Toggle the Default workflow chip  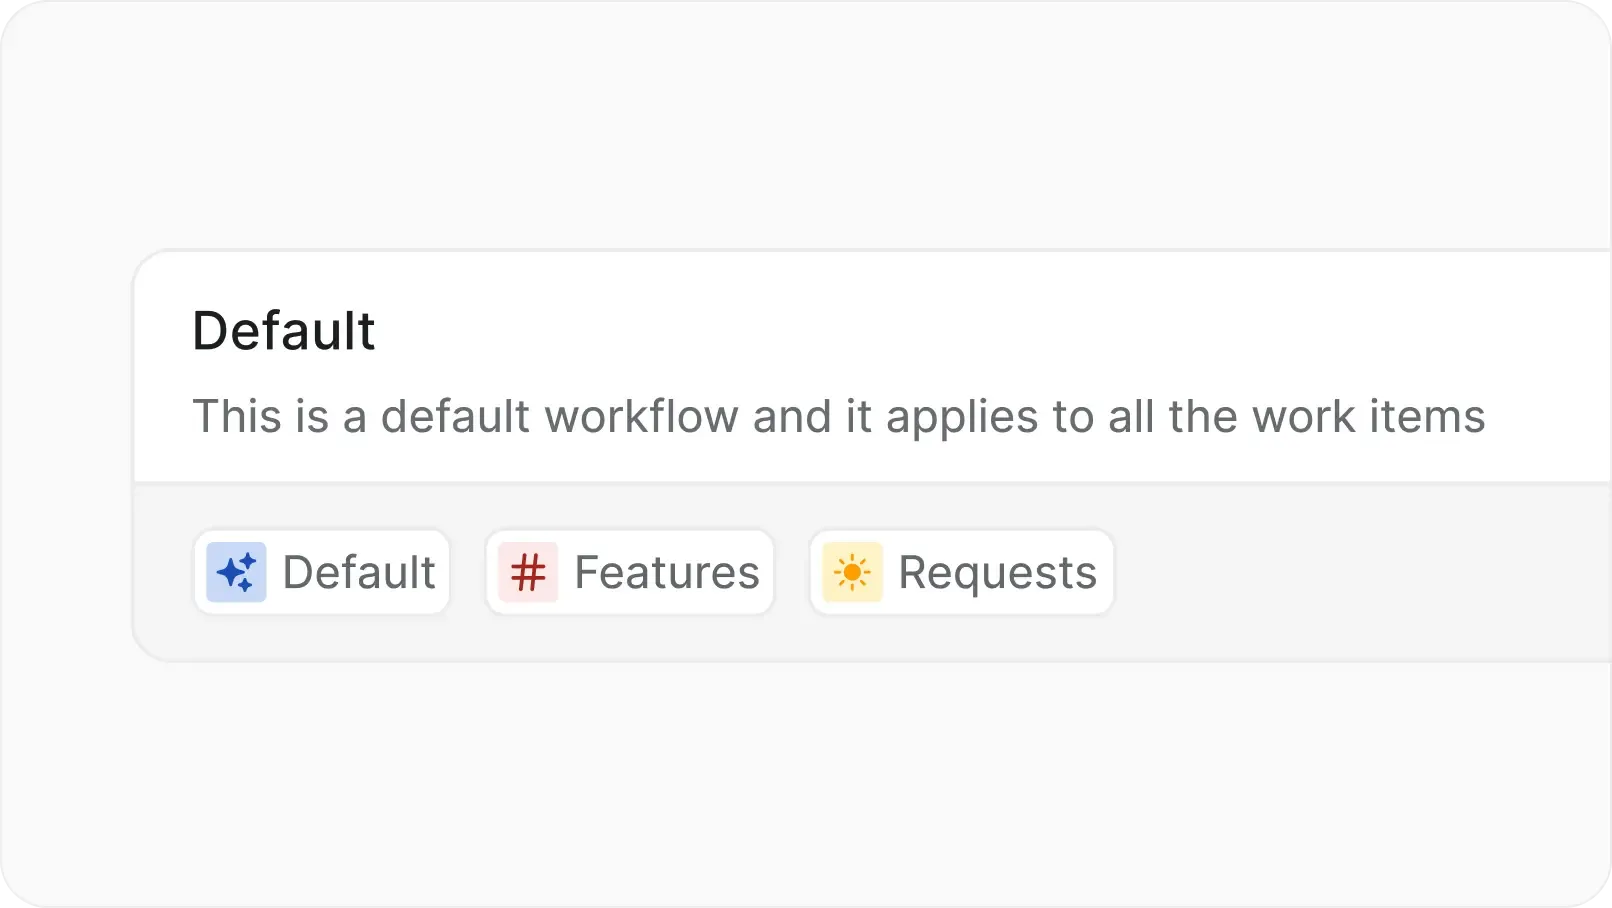(322, 572)
